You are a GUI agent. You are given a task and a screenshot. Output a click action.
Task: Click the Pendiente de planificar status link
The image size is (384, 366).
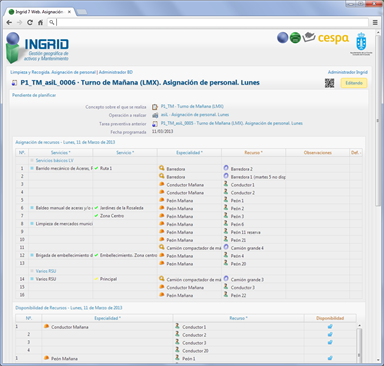pyautogui.click(x=34, y=95)
